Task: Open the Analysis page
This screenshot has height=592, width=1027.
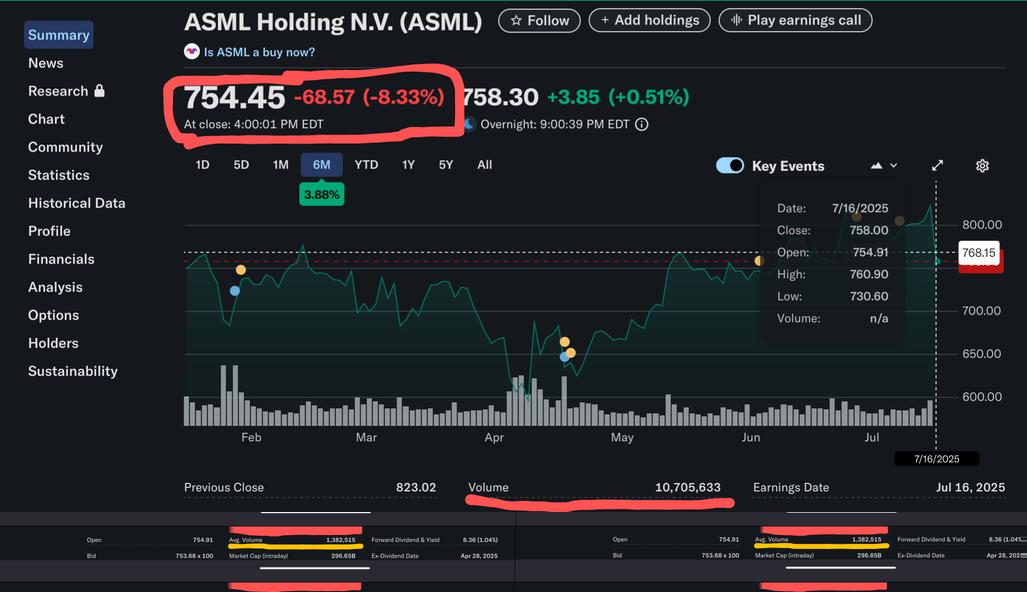Action: 55,287
